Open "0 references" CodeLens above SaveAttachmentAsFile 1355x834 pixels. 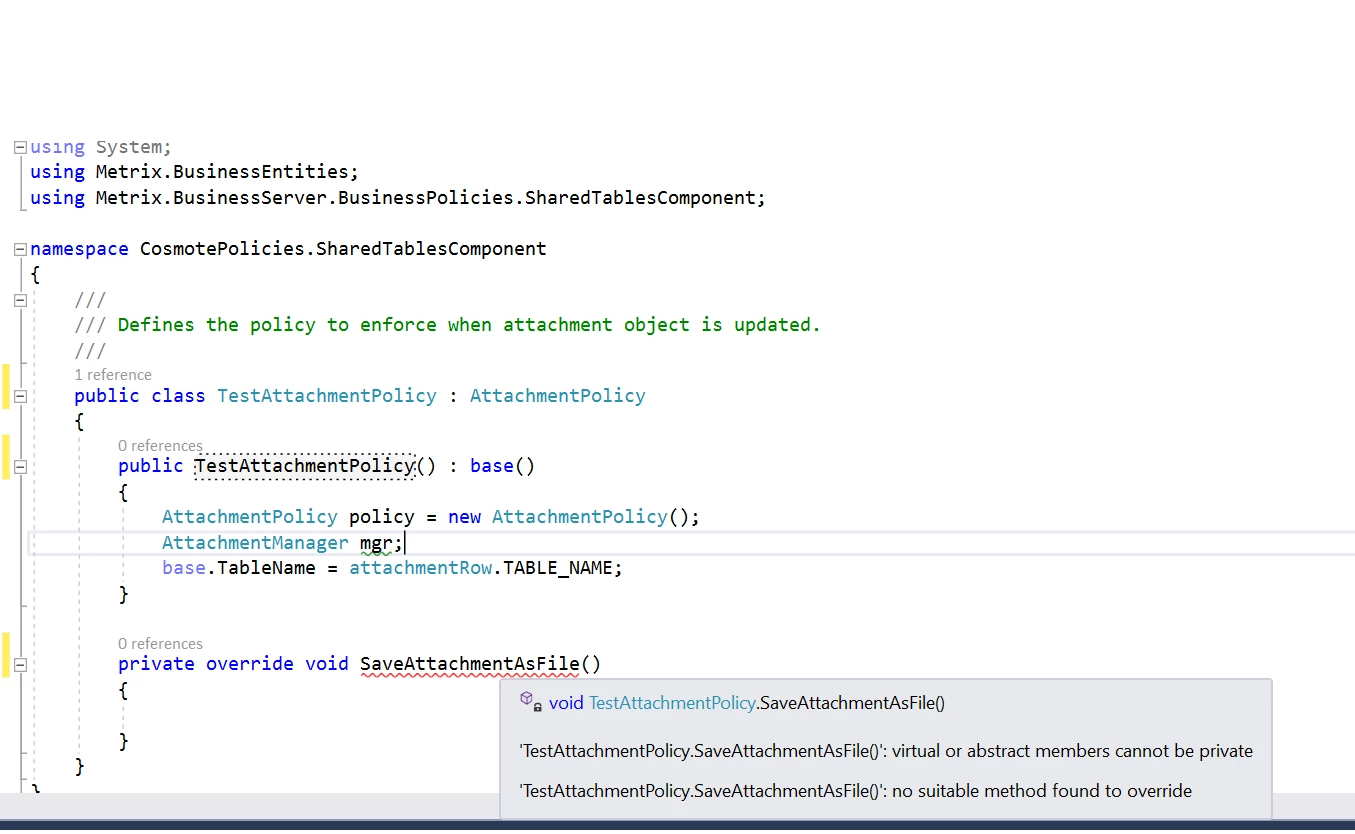click(160, 644)
